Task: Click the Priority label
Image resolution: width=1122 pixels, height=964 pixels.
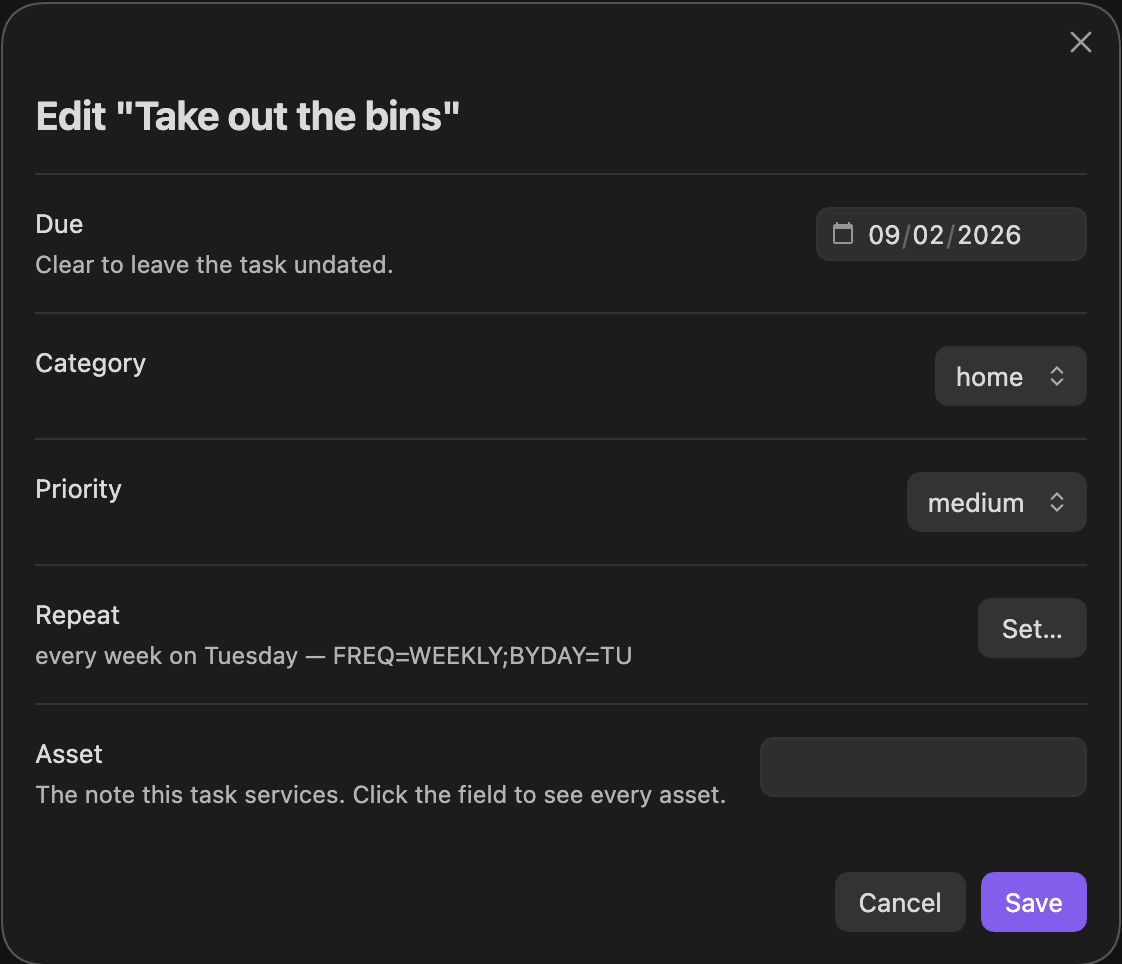Action: 79,490
